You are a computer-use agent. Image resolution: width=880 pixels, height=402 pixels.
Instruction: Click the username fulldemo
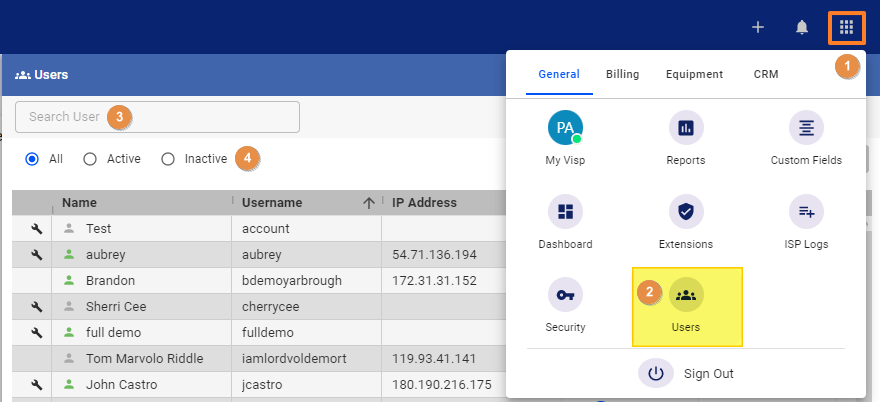268,332
